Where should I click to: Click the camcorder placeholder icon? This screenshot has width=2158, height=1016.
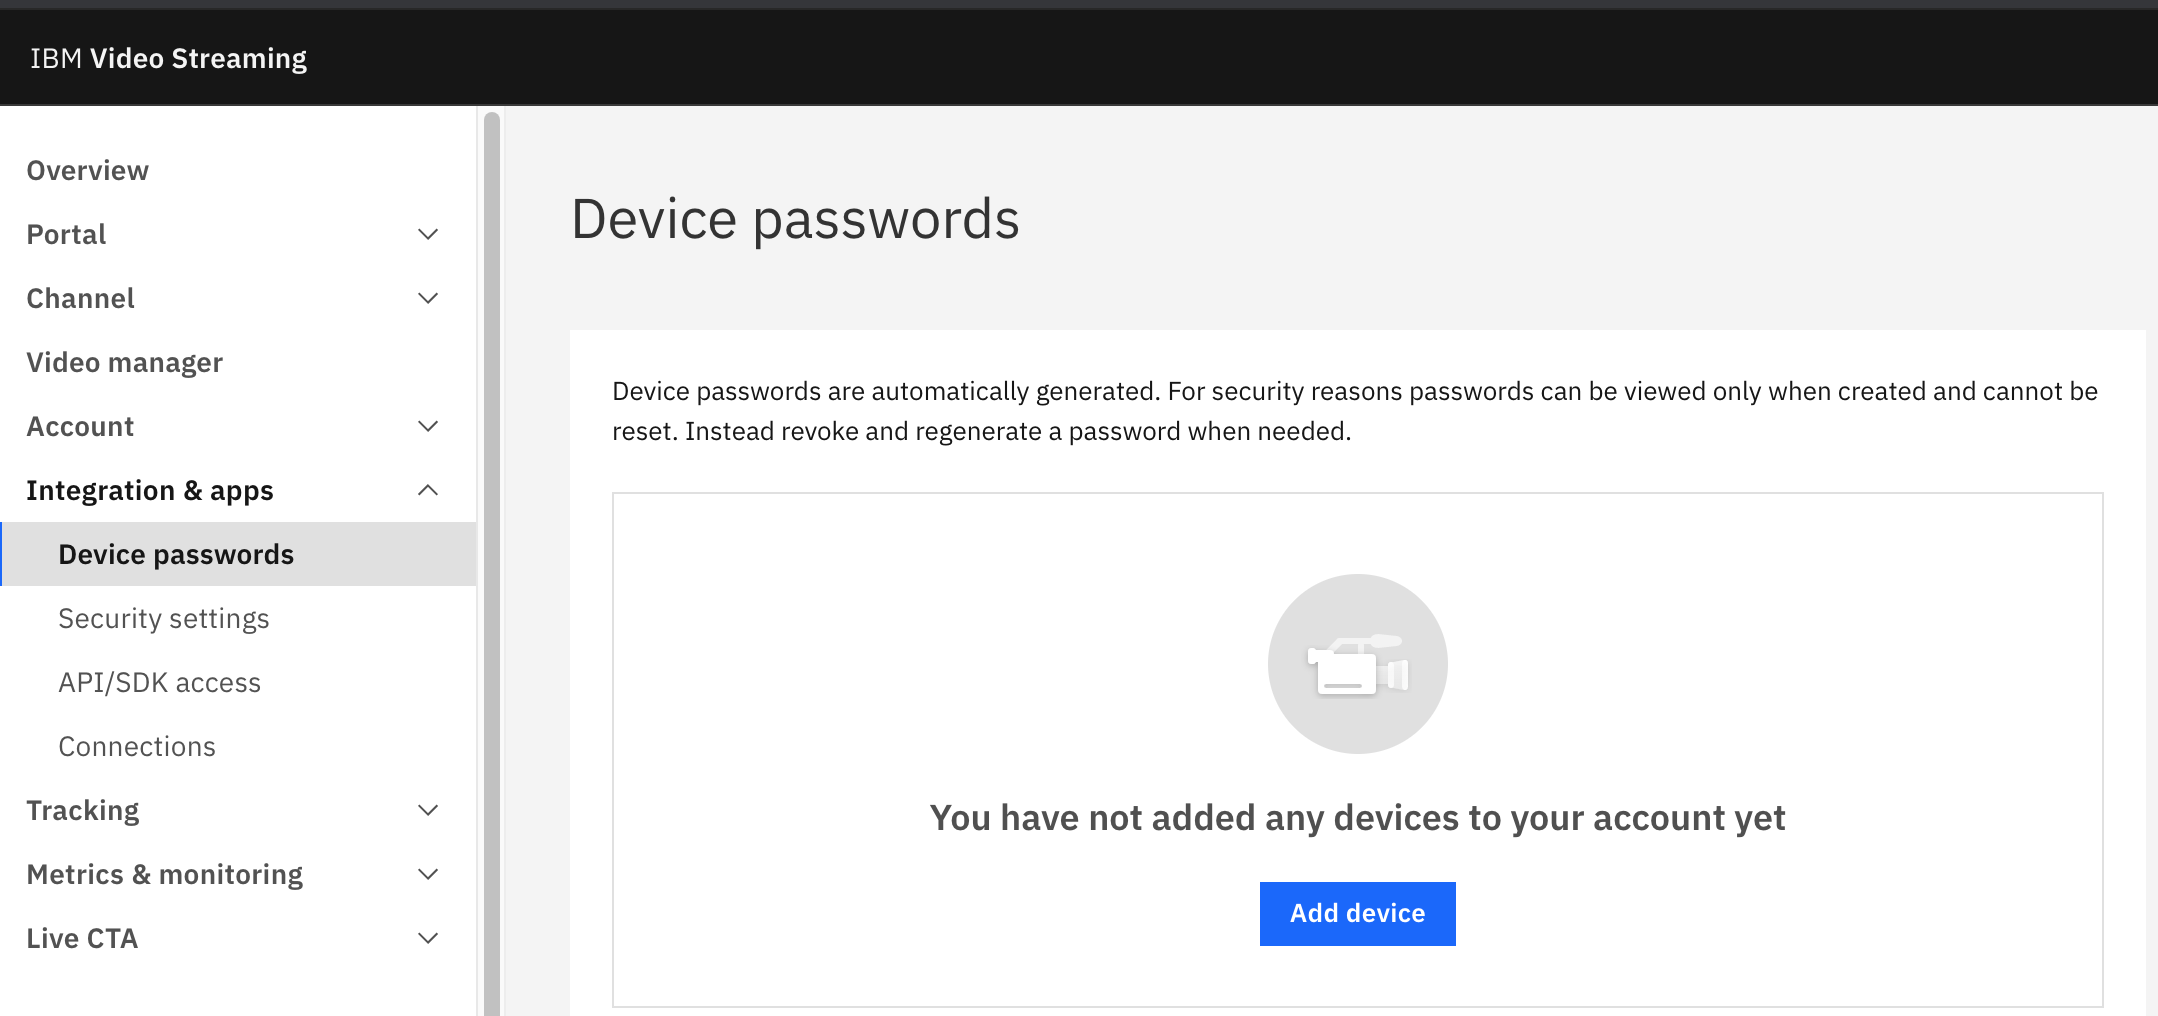(x=1357, y=664)
